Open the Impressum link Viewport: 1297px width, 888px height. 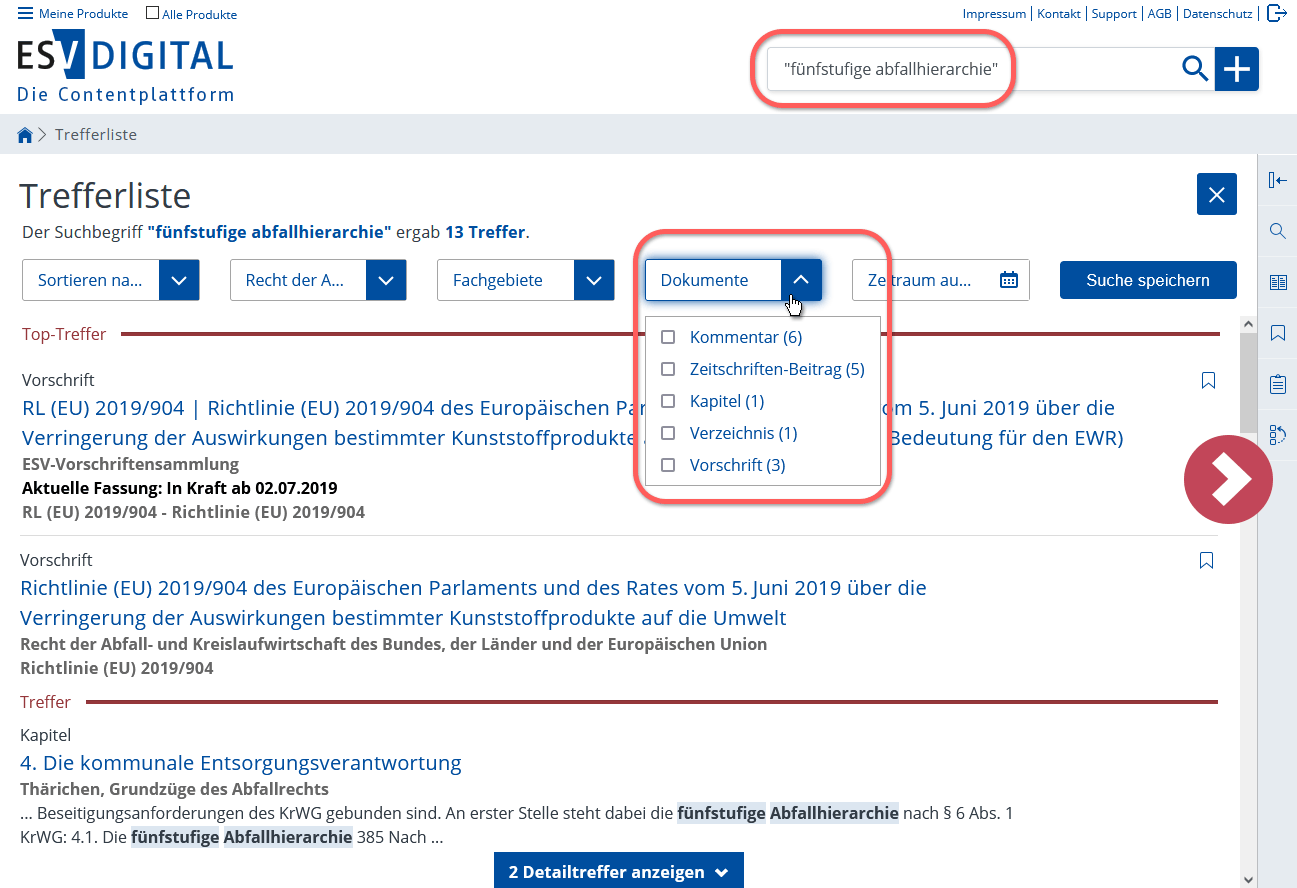pos(994,13)
